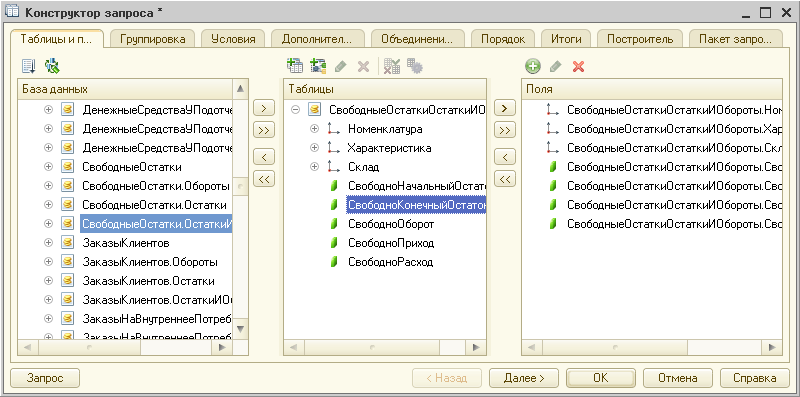Click the green plus add icon above Поля

(x=533, y=66)
